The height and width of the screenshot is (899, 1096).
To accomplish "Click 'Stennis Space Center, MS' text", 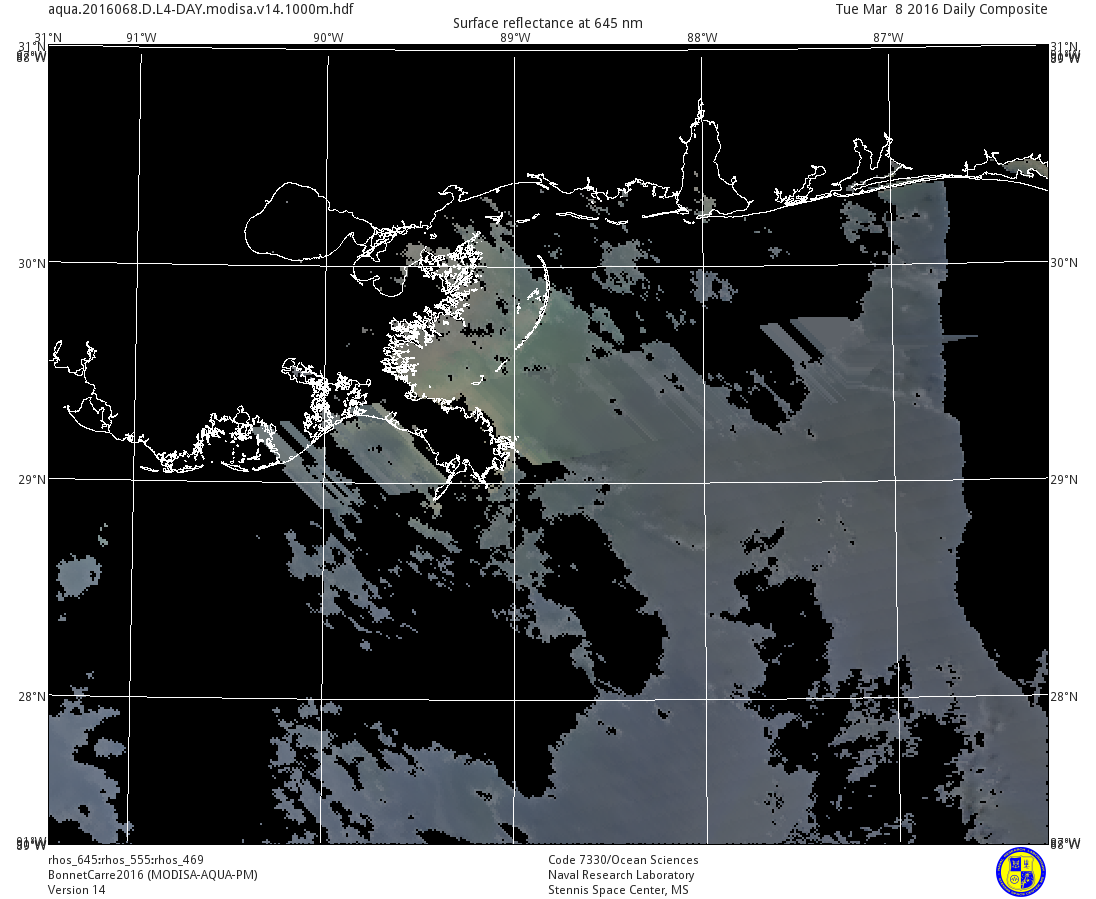I will coord(618,890).
